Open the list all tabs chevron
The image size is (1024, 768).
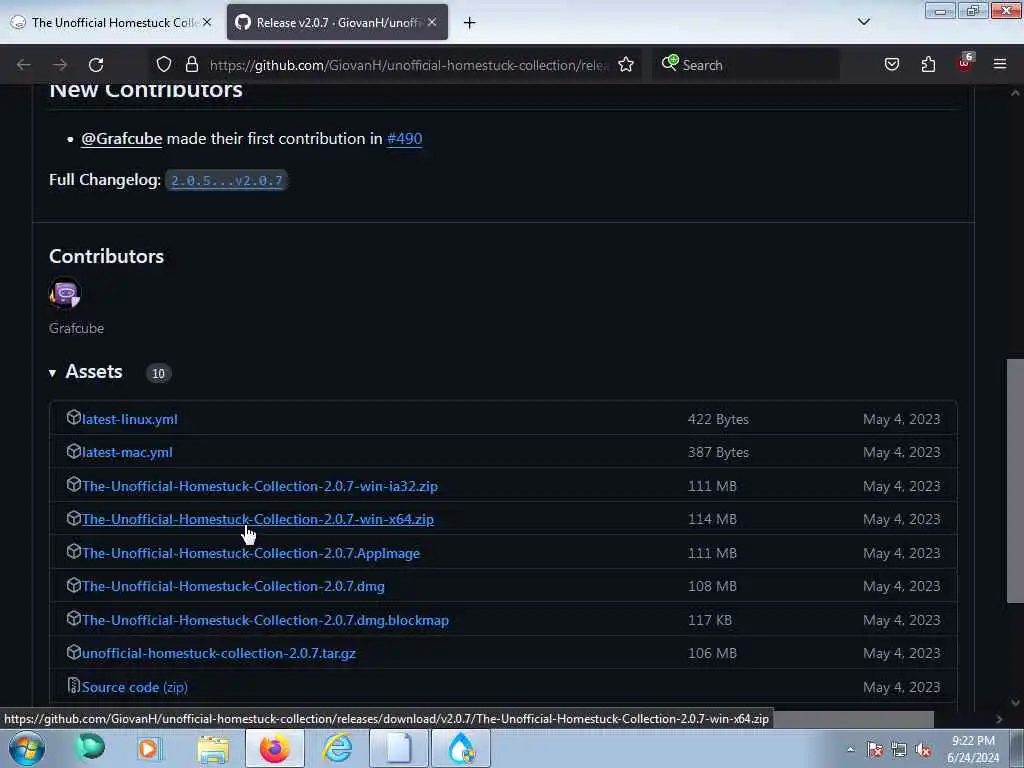coord(864,22)
